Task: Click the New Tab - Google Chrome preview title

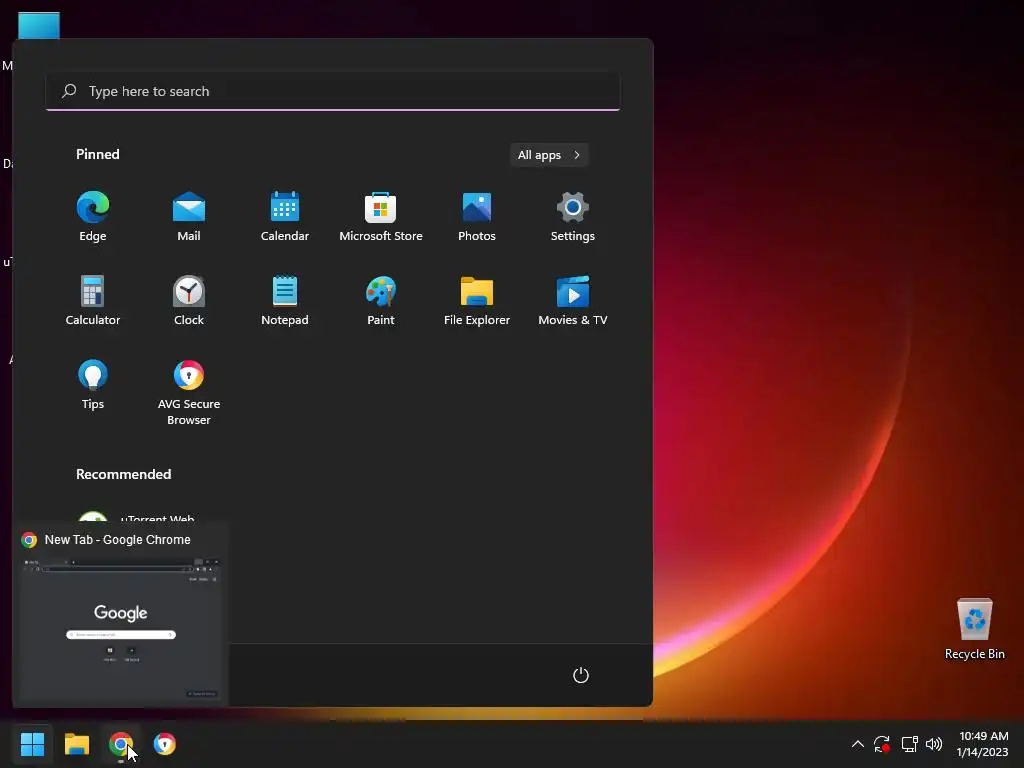Action: pyautogui.click(x=118, y=539)
